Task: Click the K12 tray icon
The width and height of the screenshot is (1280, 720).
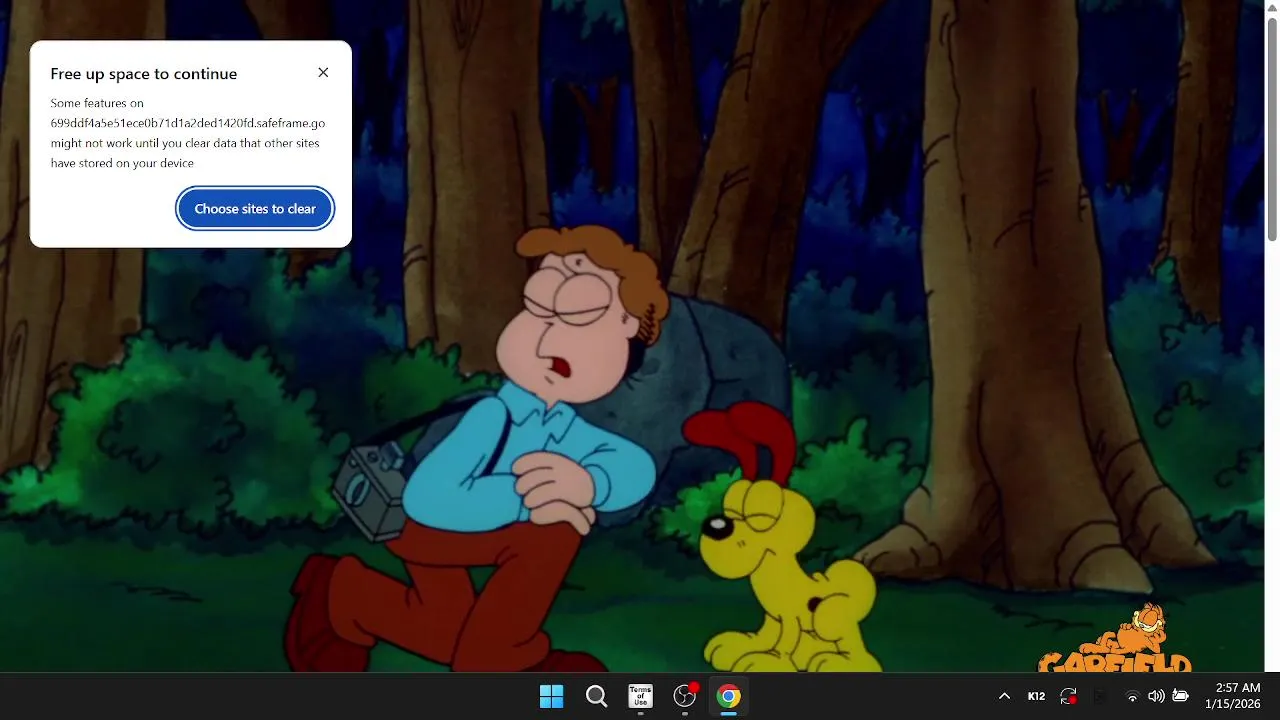Action: coord(1036,697)
